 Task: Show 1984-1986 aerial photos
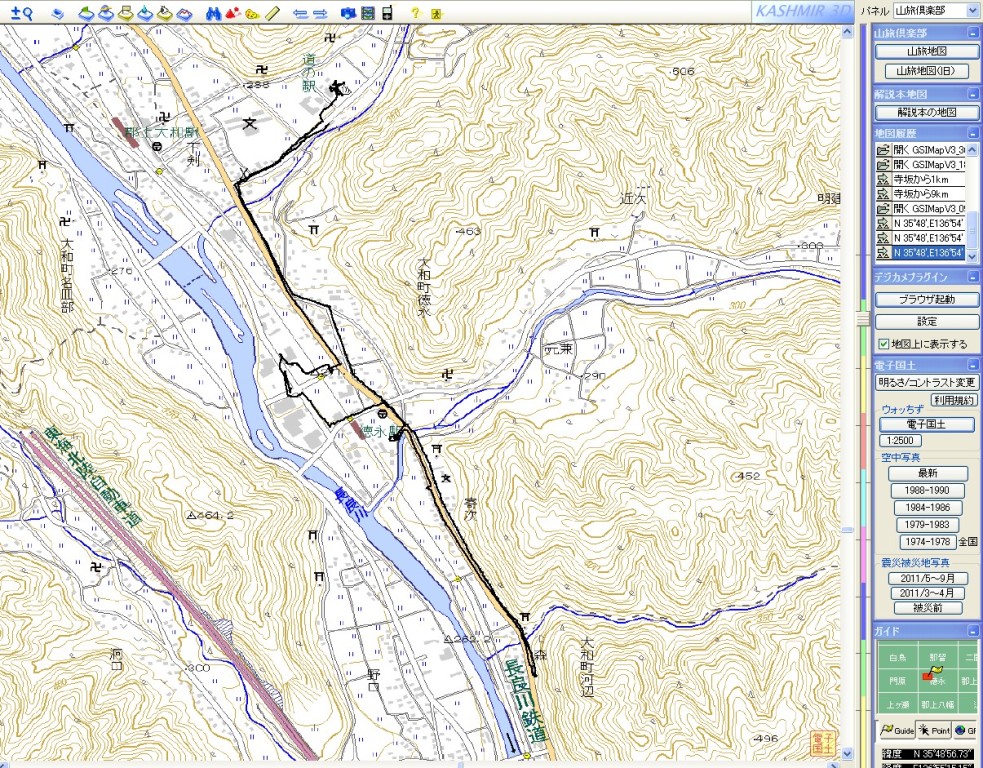pos(927,507)
